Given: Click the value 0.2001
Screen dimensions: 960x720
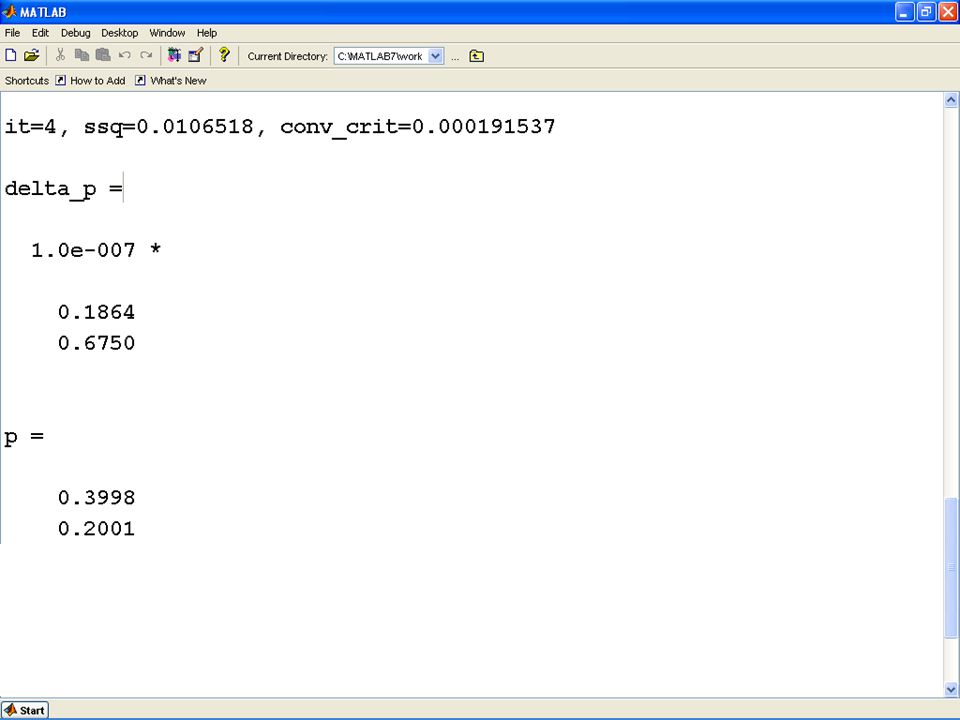Looking at the screenshot, I should tap(96, 528).
